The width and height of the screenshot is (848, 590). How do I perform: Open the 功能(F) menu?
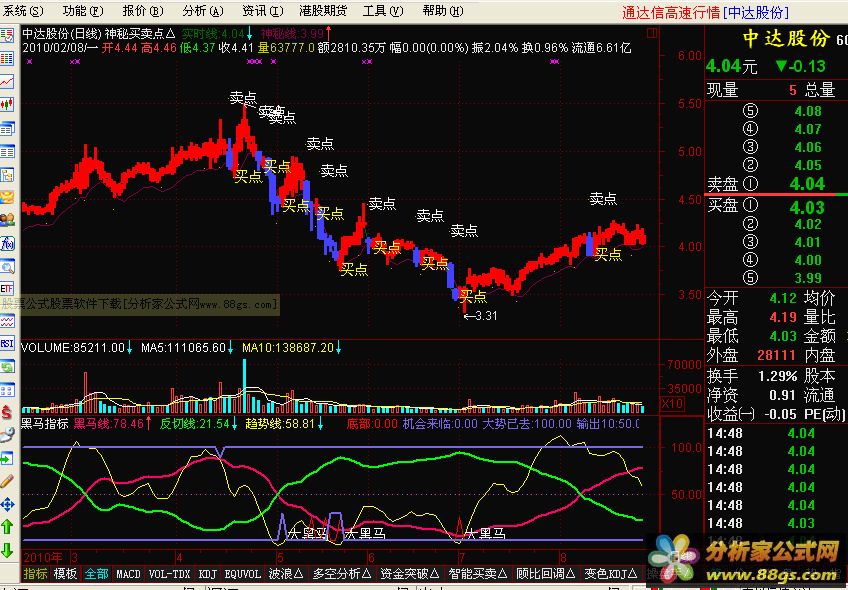83,11
